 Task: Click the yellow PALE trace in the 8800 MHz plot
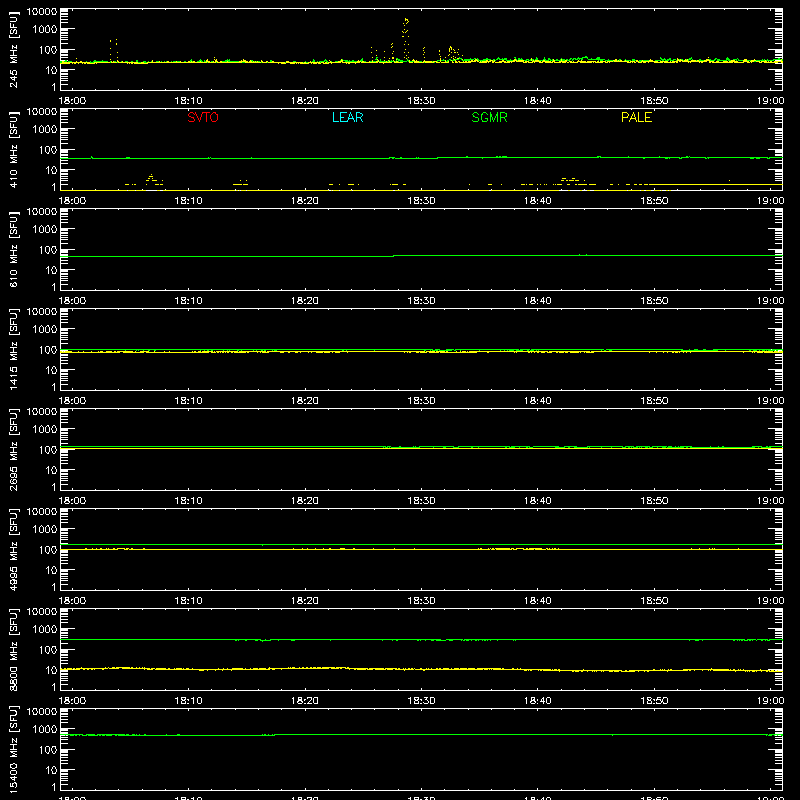421,669
